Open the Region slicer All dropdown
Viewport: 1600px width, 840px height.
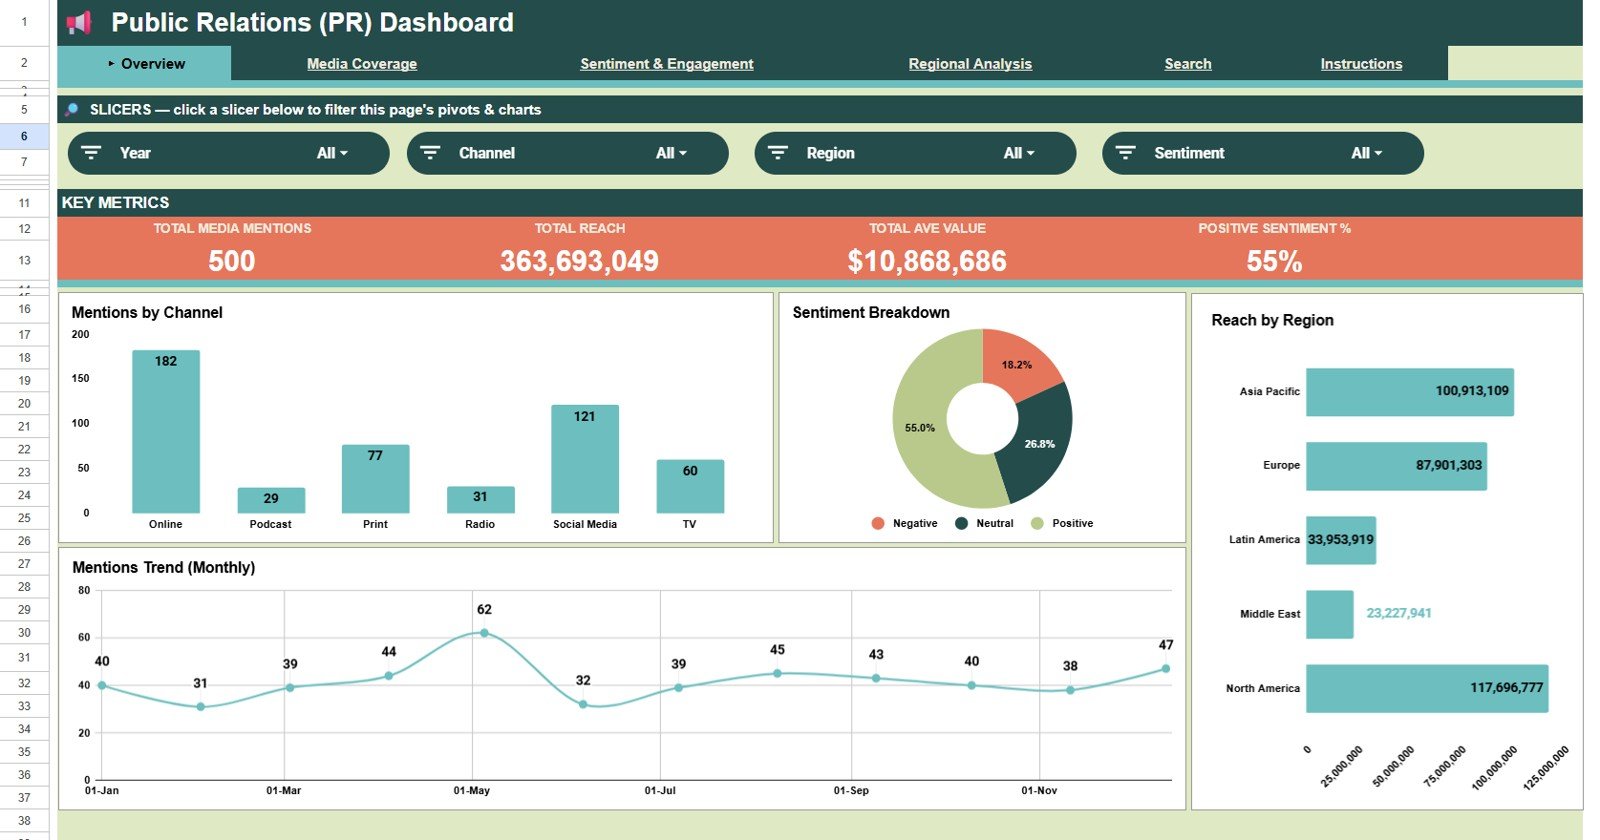[1019, 153]
